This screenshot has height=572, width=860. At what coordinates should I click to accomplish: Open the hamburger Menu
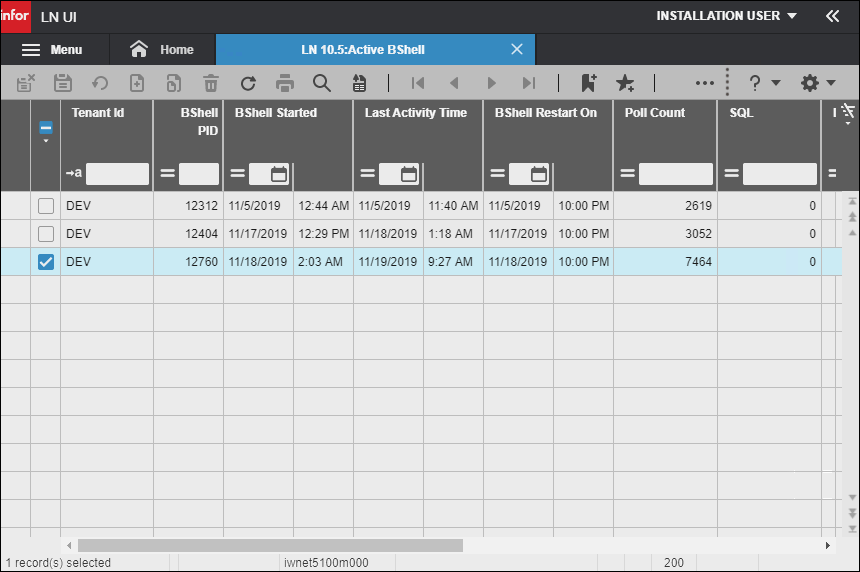[x=52, y=49]
